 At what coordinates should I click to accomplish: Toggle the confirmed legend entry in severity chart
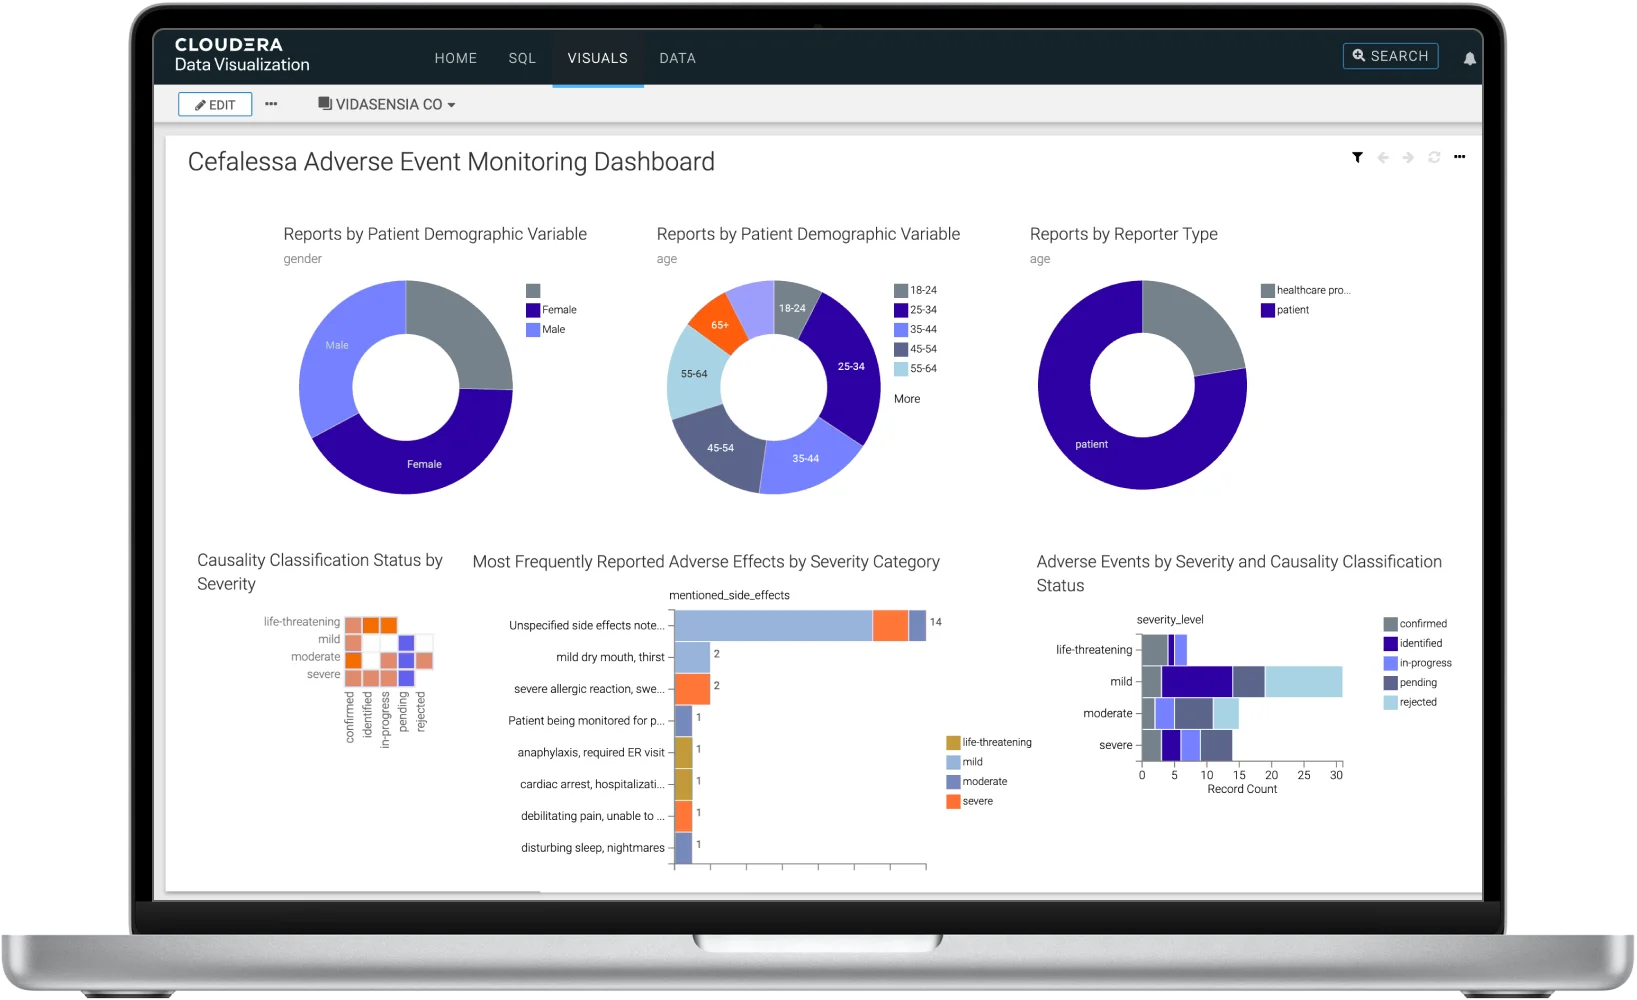point(1422,624)
